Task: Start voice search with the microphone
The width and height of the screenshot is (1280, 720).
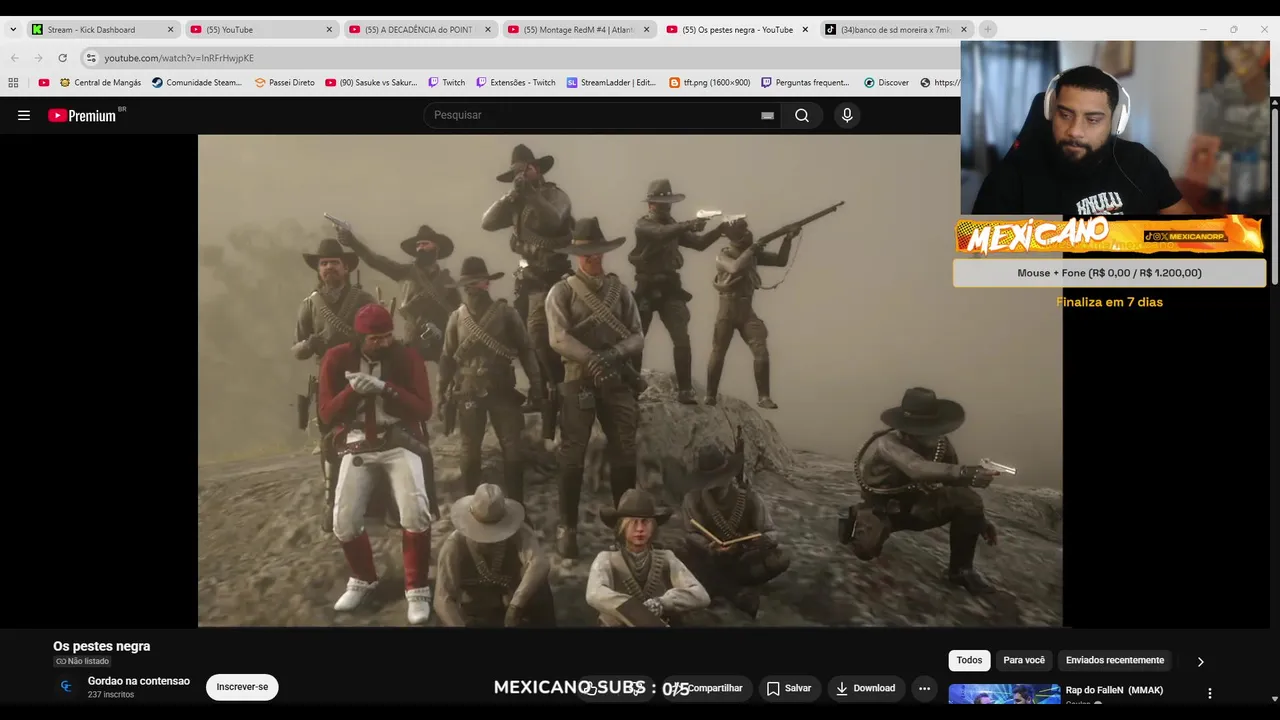Action: [847, 115]
